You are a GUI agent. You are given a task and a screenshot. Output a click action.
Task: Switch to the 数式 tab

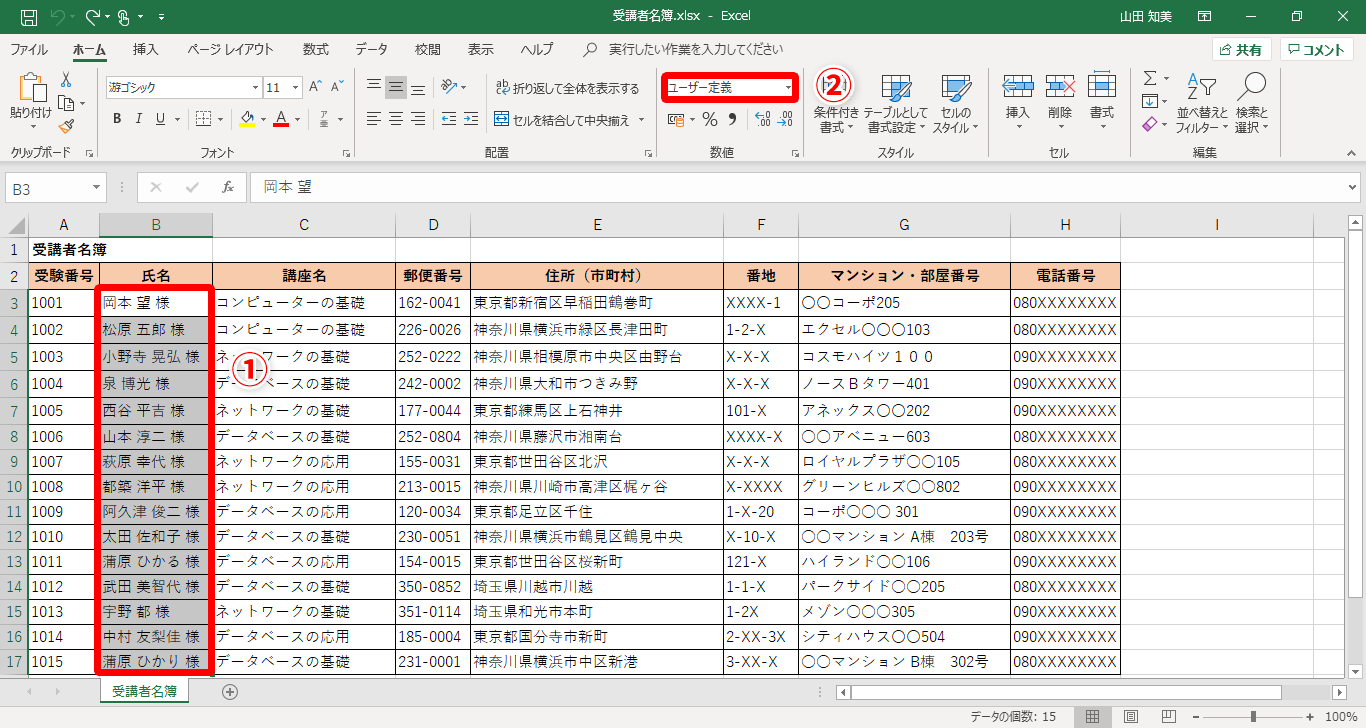point(316,49)
